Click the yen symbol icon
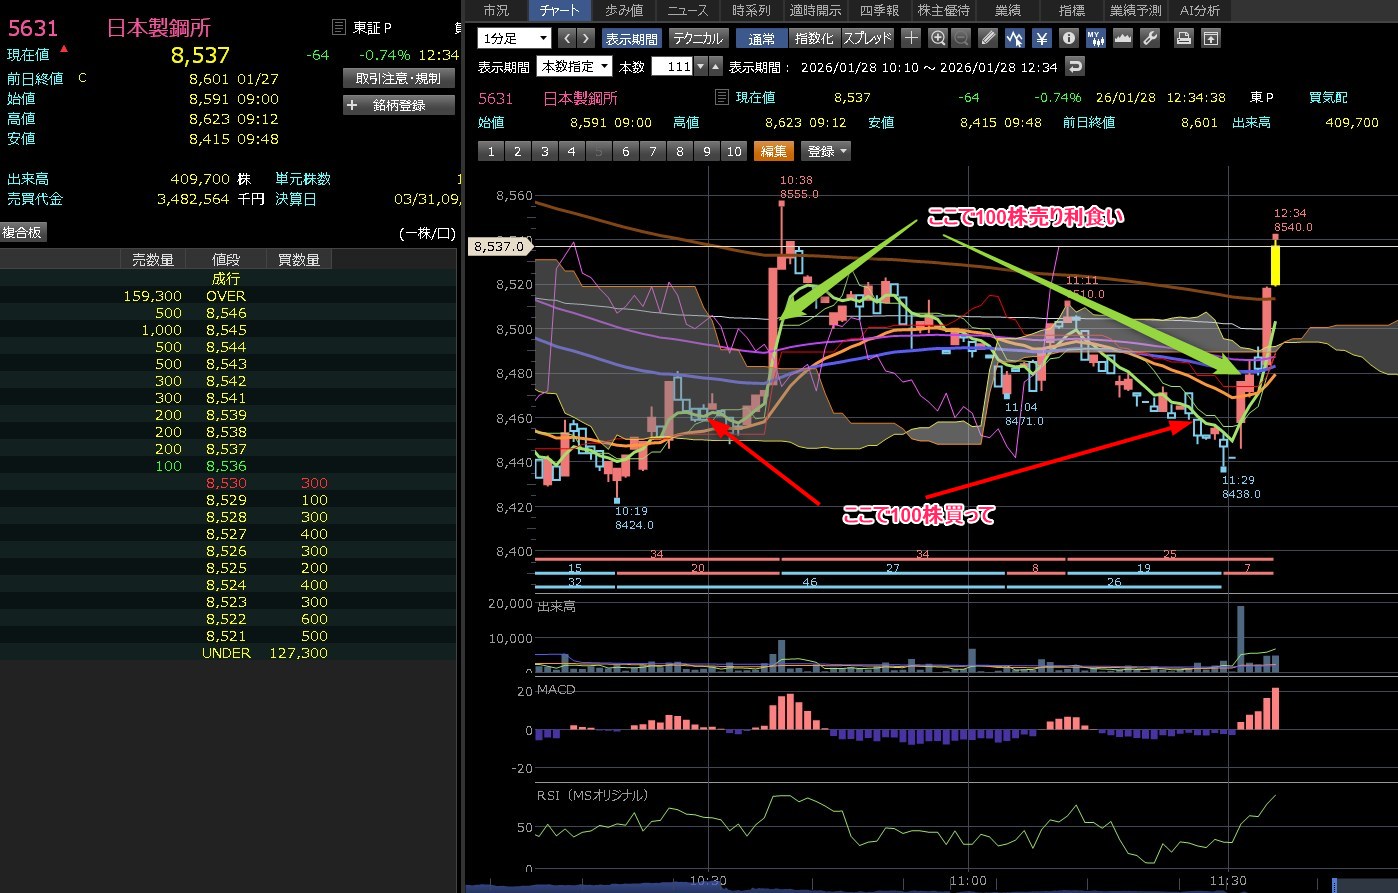Viewport: 1398px width, 893px height. click(1041, 39)
